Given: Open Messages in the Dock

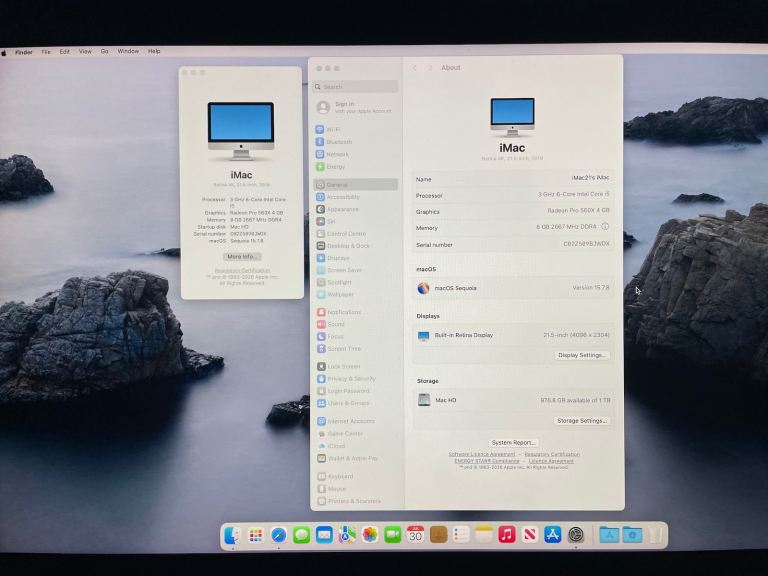Looking at the screenshot, I should (301, 534).
